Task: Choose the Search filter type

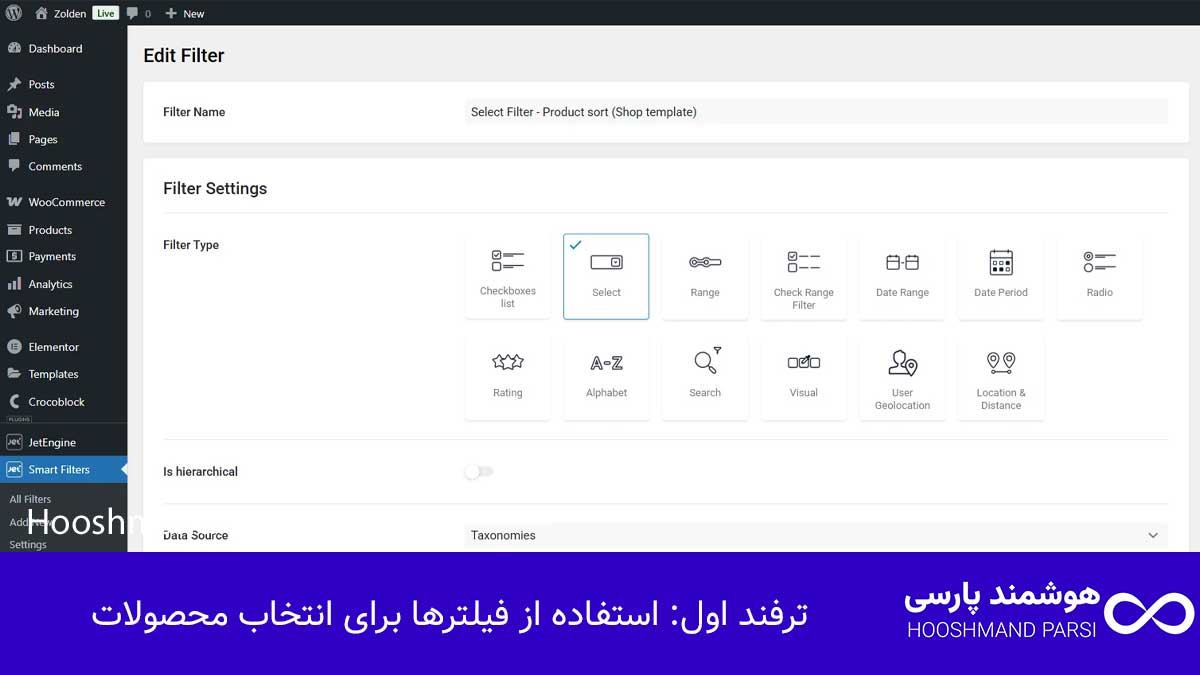Action: point(705,377)
